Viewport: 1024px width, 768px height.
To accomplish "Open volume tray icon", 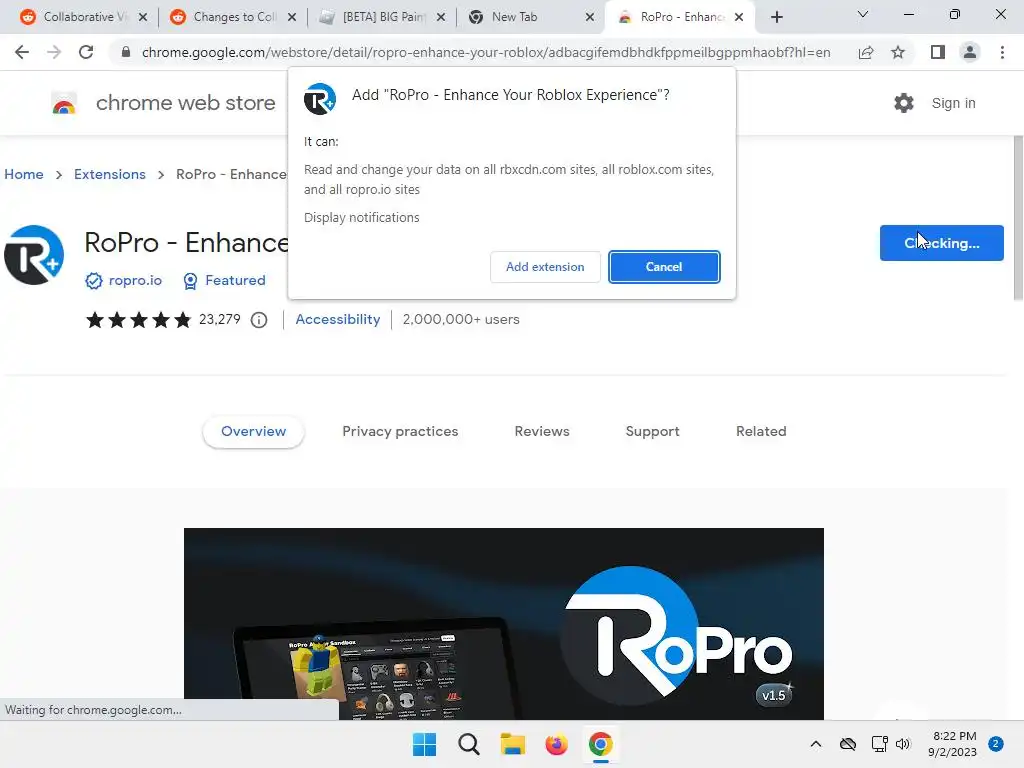I will pos(903,744).
